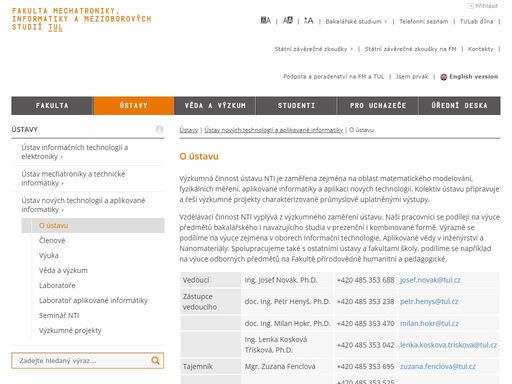Click name doc. Ing. Milan Hokr, Ph.D.
Image resolution: width=512 pixels, height=384 pixels.
point(287,323)
